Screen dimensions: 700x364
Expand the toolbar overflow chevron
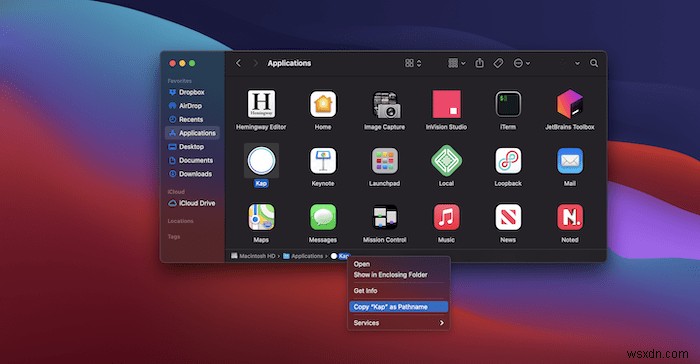tap(577, 63)
